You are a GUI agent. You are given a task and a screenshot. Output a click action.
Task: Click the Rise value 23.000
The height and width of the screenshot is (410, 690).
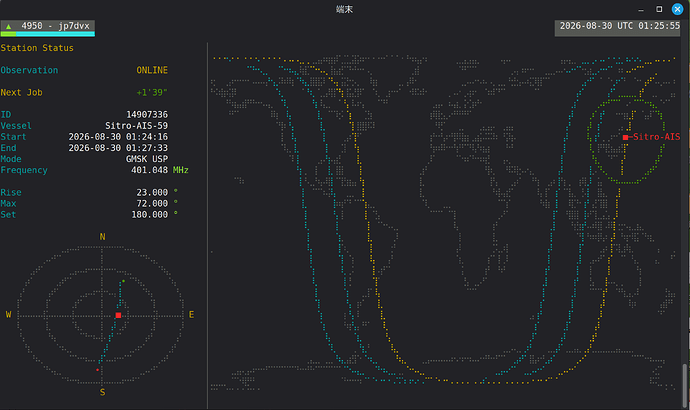click(x=152, y=193)
